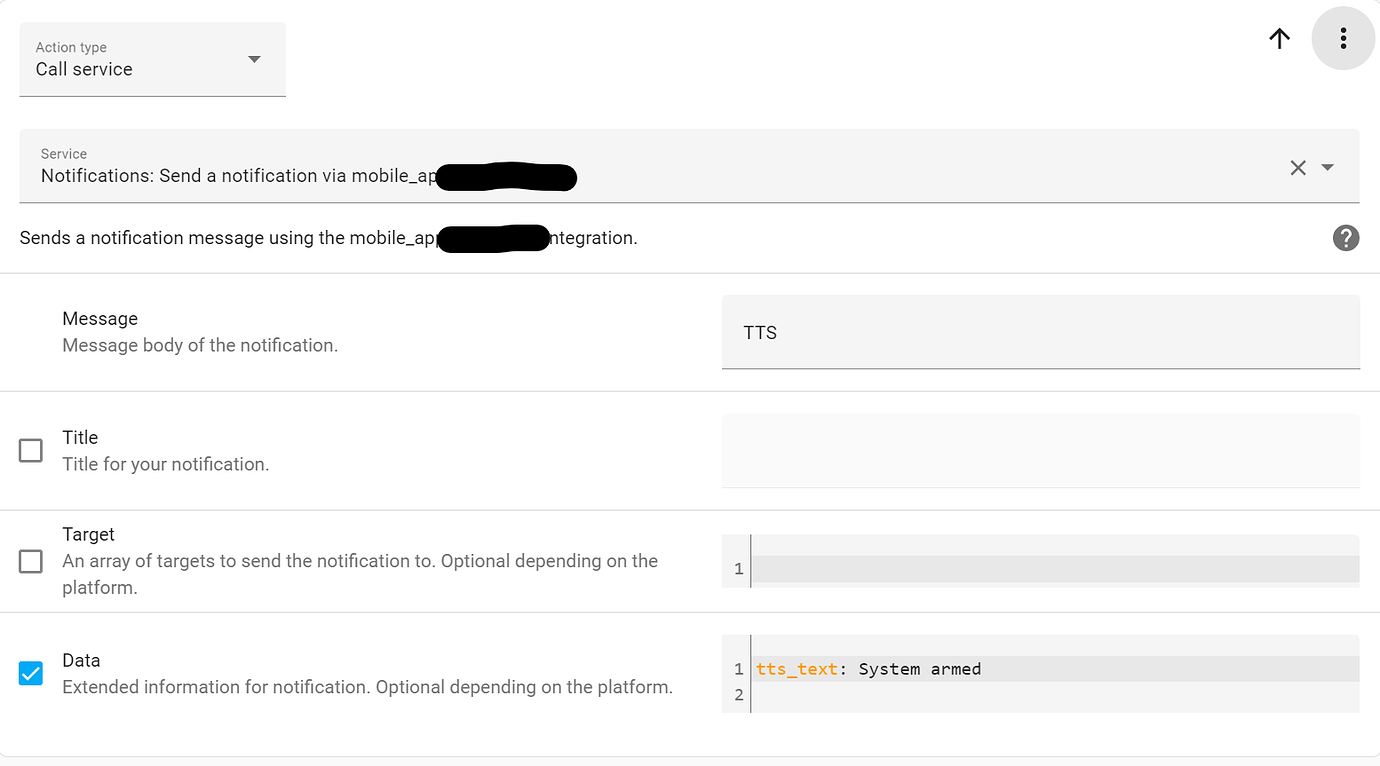Expand the Action type dropdown
1380x766 pixels.
[x=153, y=60]
